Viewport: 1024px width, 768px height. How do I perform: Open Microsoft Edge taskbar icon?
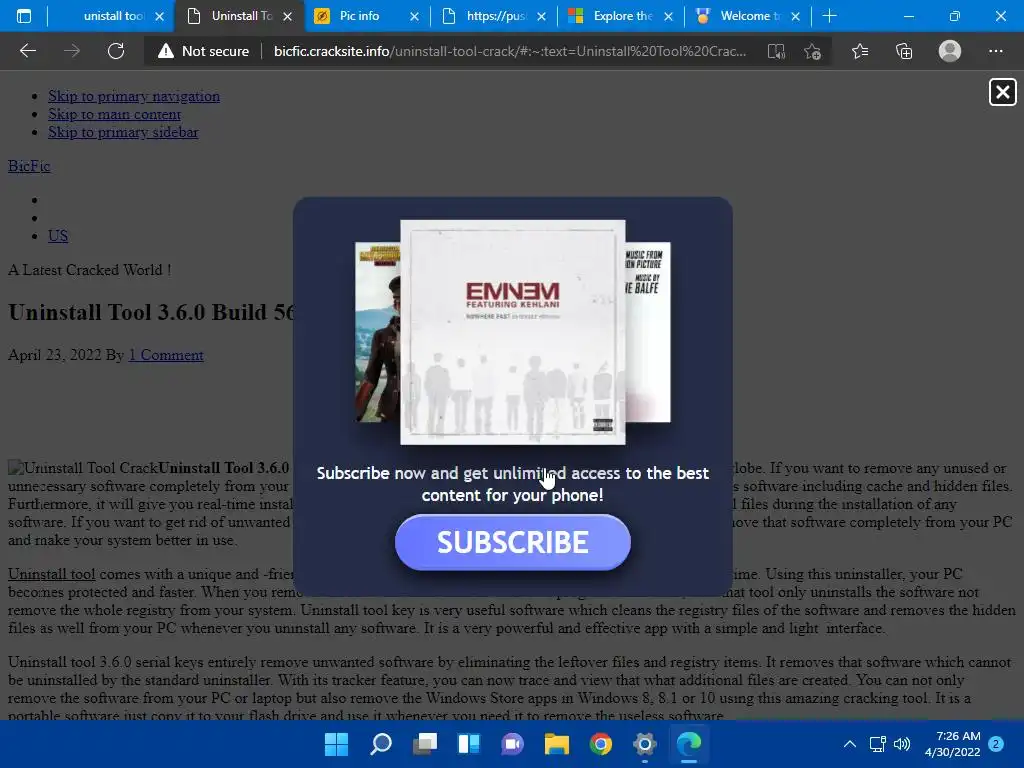point(688,744)
